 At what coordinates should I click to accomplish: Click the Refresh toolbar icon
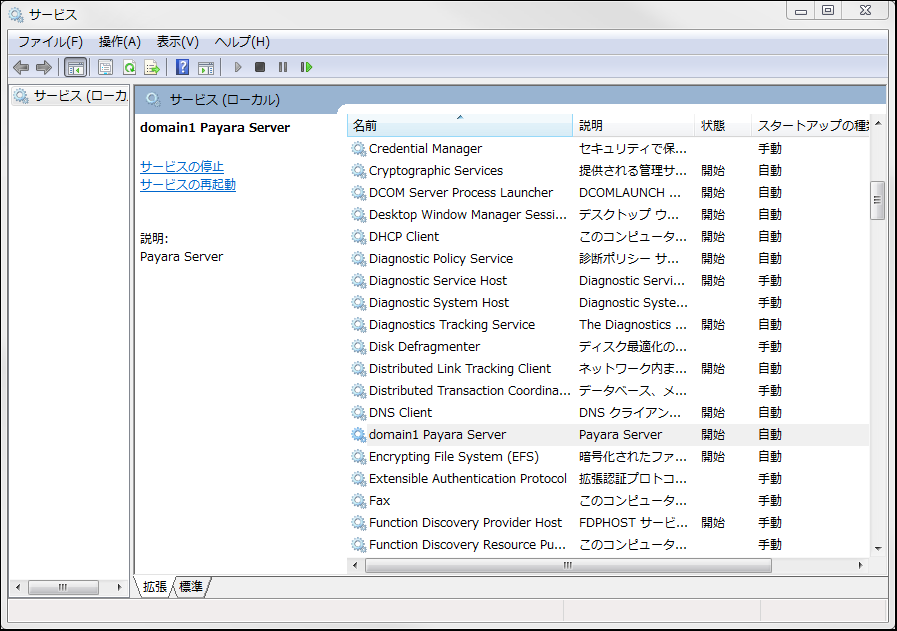[x=129, y=67]
